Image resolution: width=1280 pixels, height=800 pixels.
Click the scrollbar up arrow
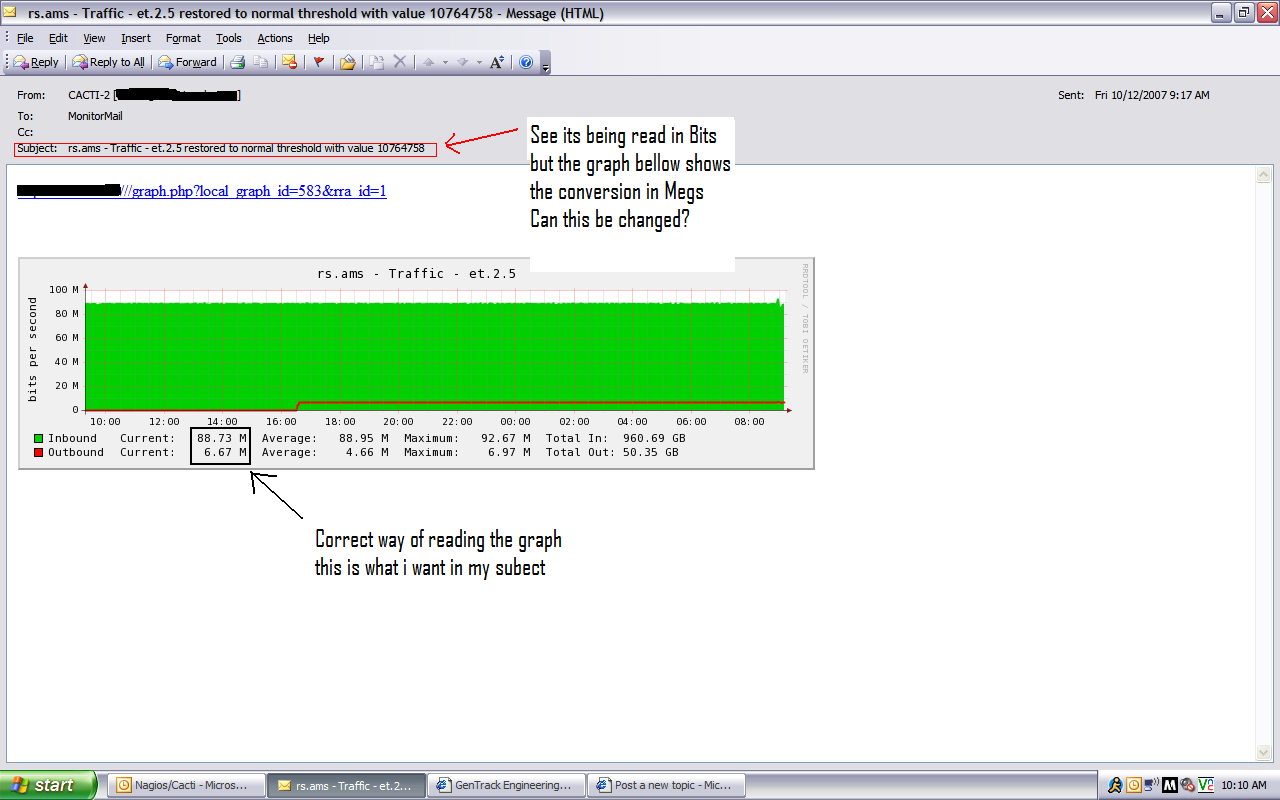[x=1264, y=175]
